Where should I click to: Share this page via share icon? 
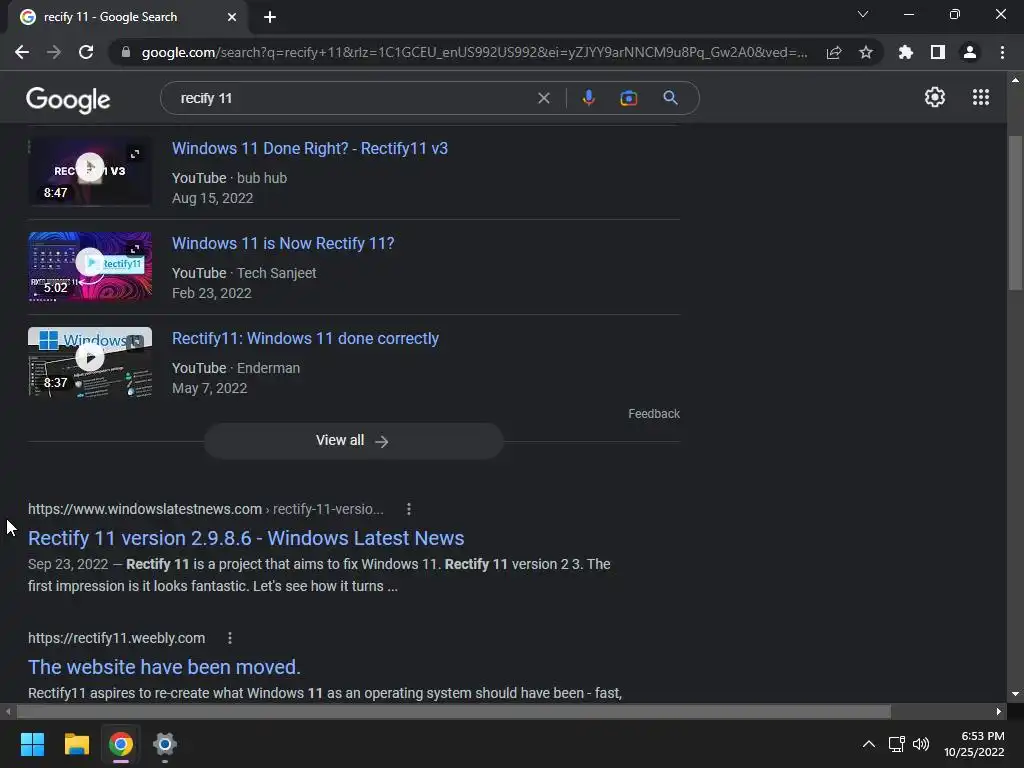coord(834,52)
